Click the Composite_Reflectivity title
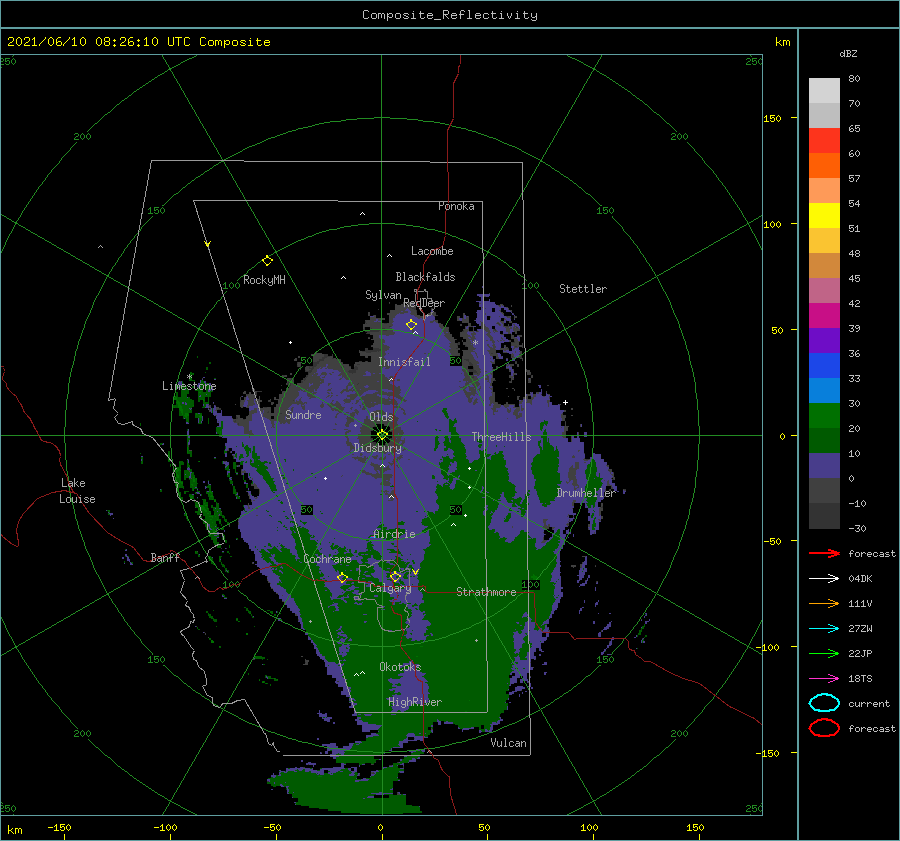The height and width of the screenshot is (841, 900). pos(450,15)
